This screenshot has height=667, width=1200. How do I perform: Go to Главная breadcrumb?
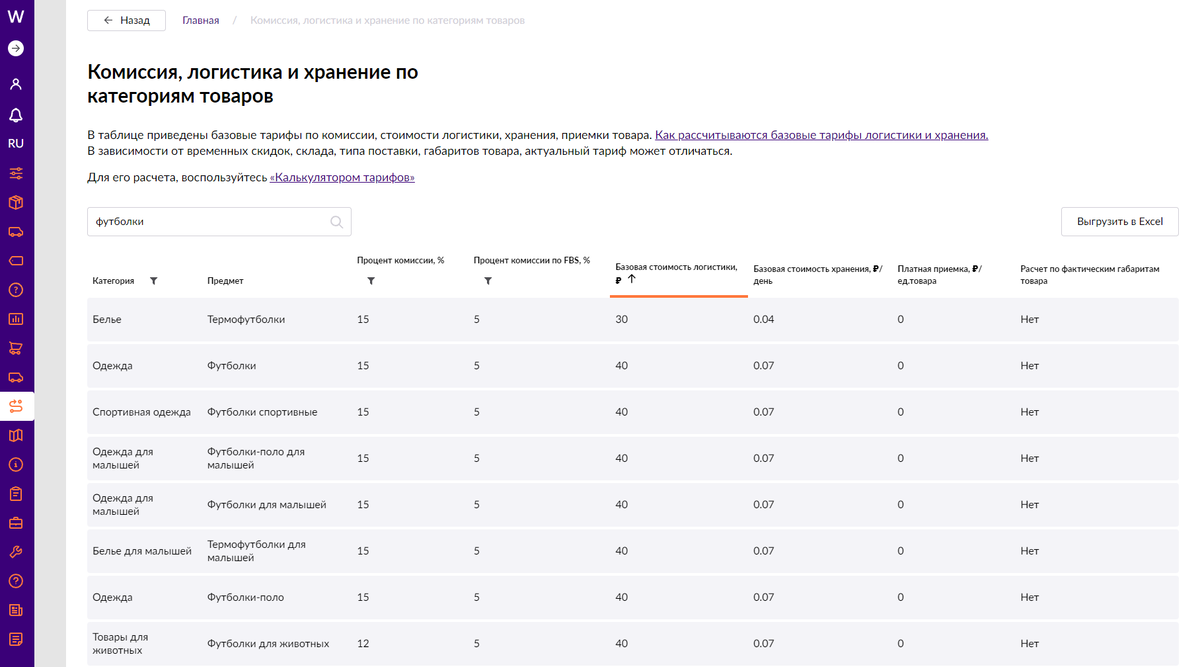point(200,20)
